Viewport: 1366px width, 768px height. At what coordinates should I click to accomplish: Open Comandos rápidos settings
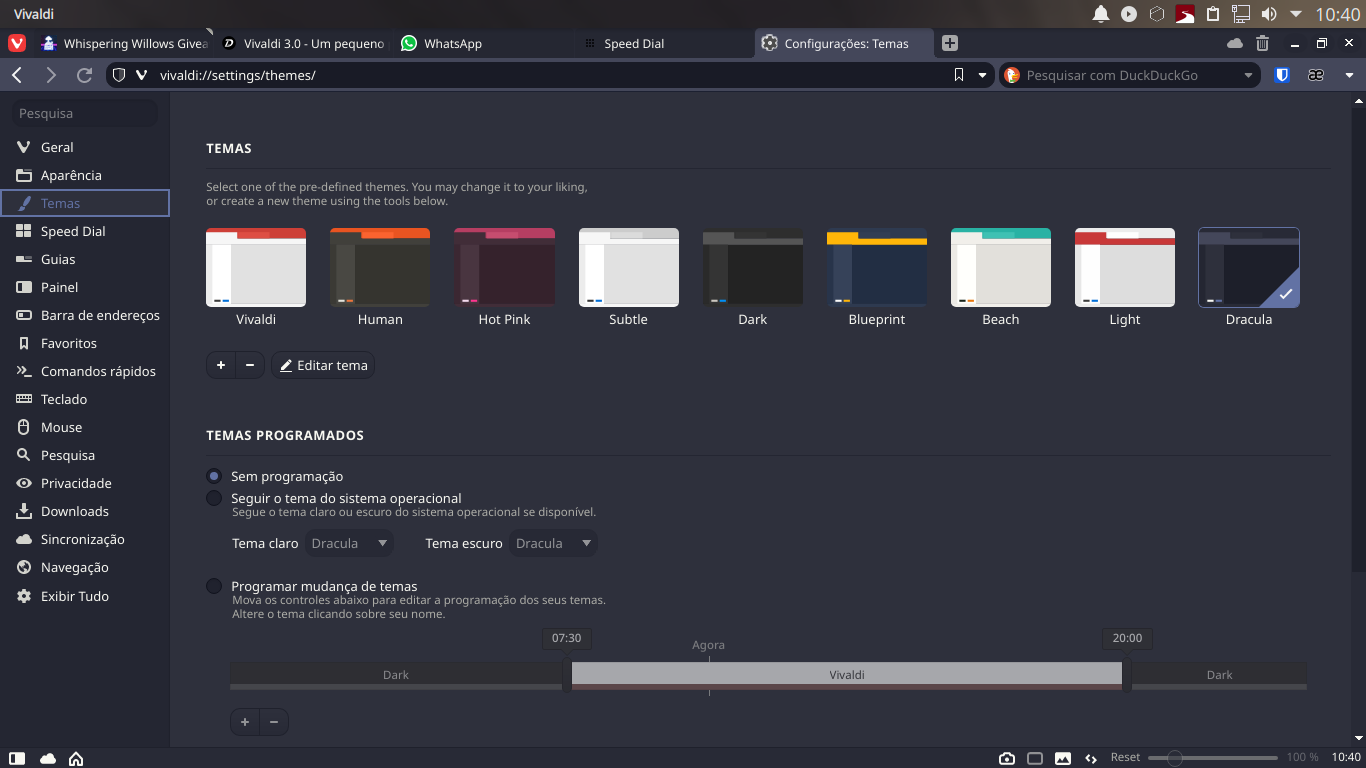(x=85, y=371)
